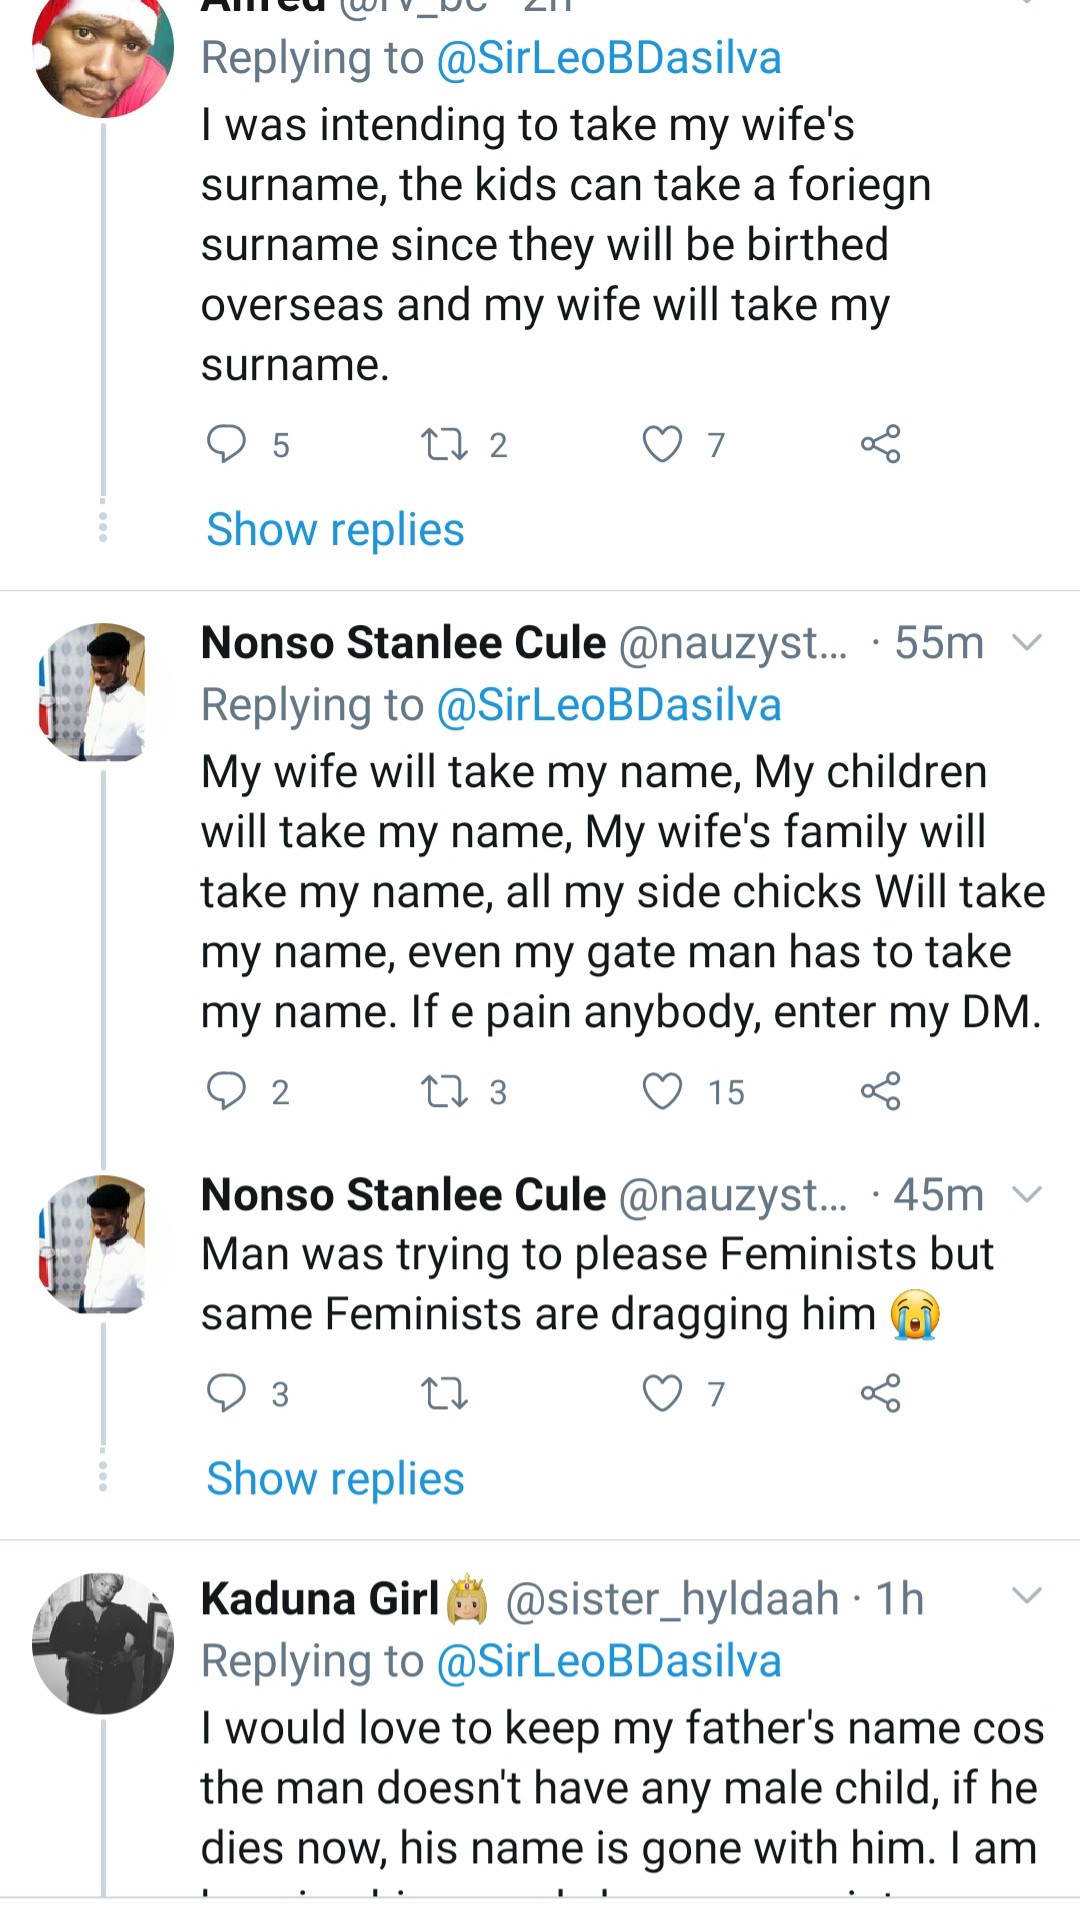Open Nonso Stanlee Cule's profile name at 55m
The height and width of the screenshot is (1908, 1080).
point(403,642)
